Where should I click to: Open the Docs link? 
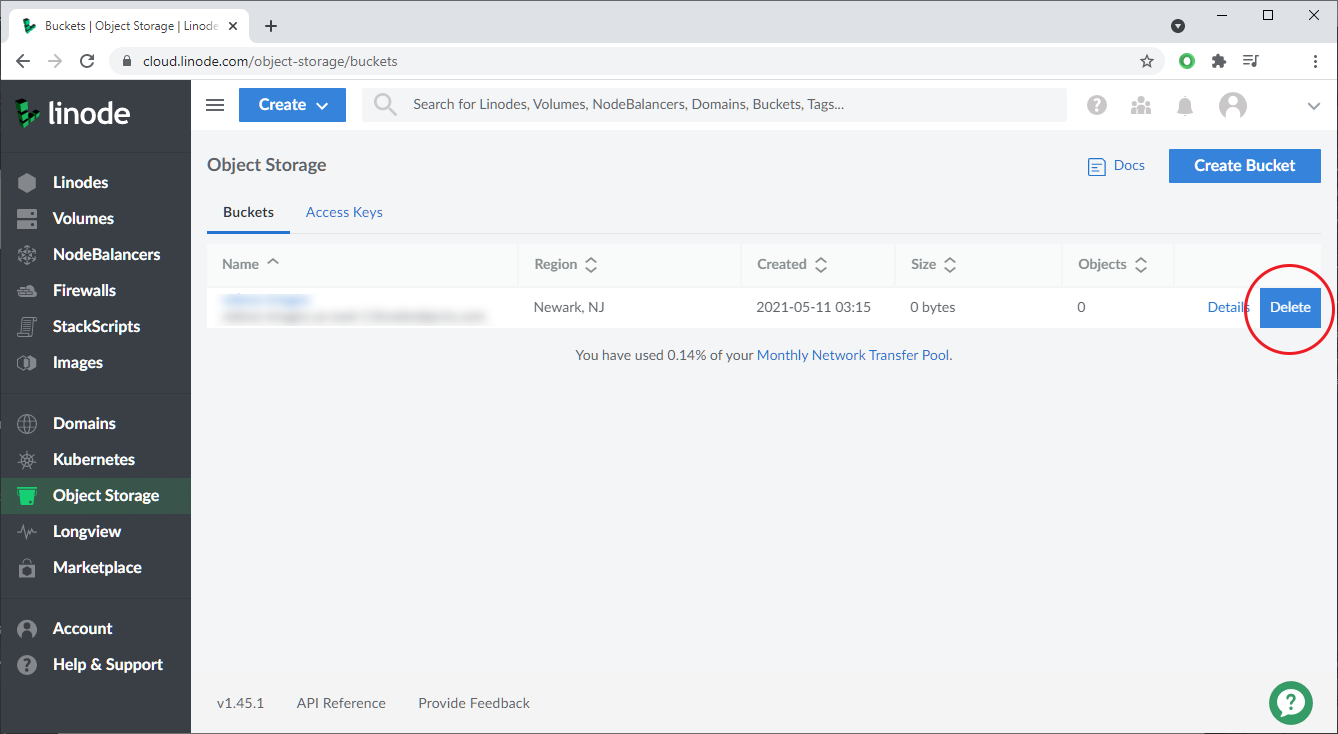pos(1116,166)
